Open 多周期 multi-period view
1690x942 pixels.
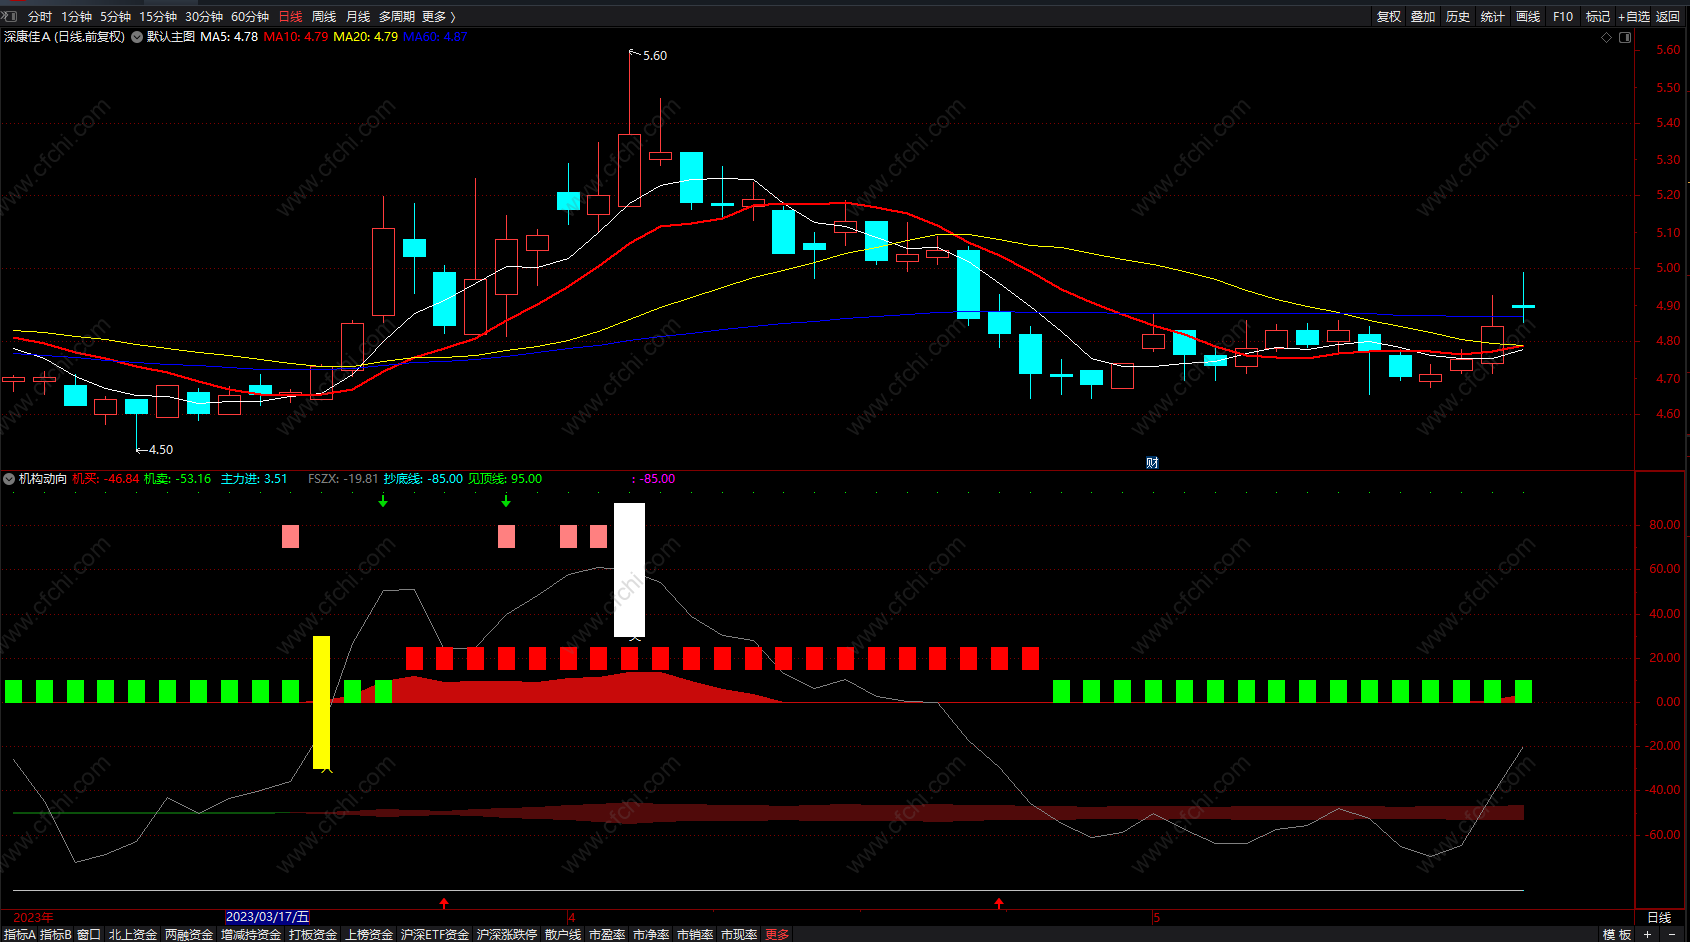[397, 16]
